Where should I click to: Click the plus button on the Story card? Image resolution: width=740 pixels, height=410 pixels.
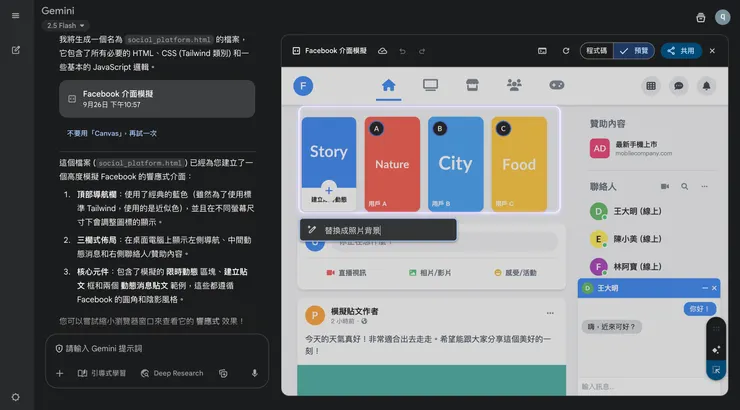pyautogui.click(x=329, y=190)
